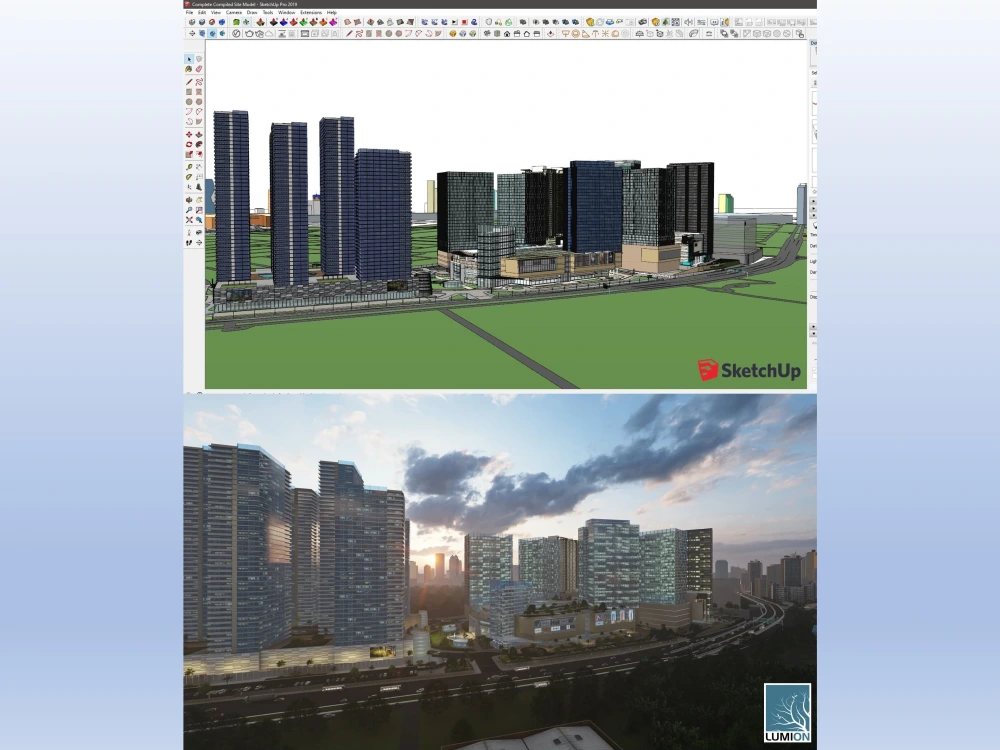This screenshot has width=1000, height=750.
Task: Open the Help menu
Action: 332,12
